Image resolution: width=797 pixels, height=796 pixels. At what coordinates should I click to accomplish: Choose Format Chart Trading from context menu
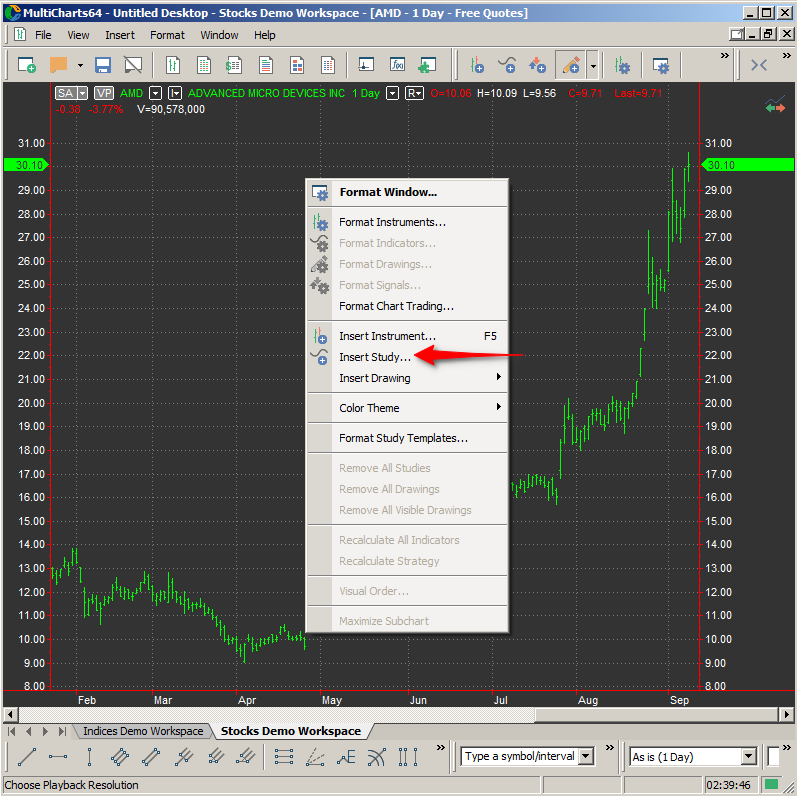pos(408,306)
